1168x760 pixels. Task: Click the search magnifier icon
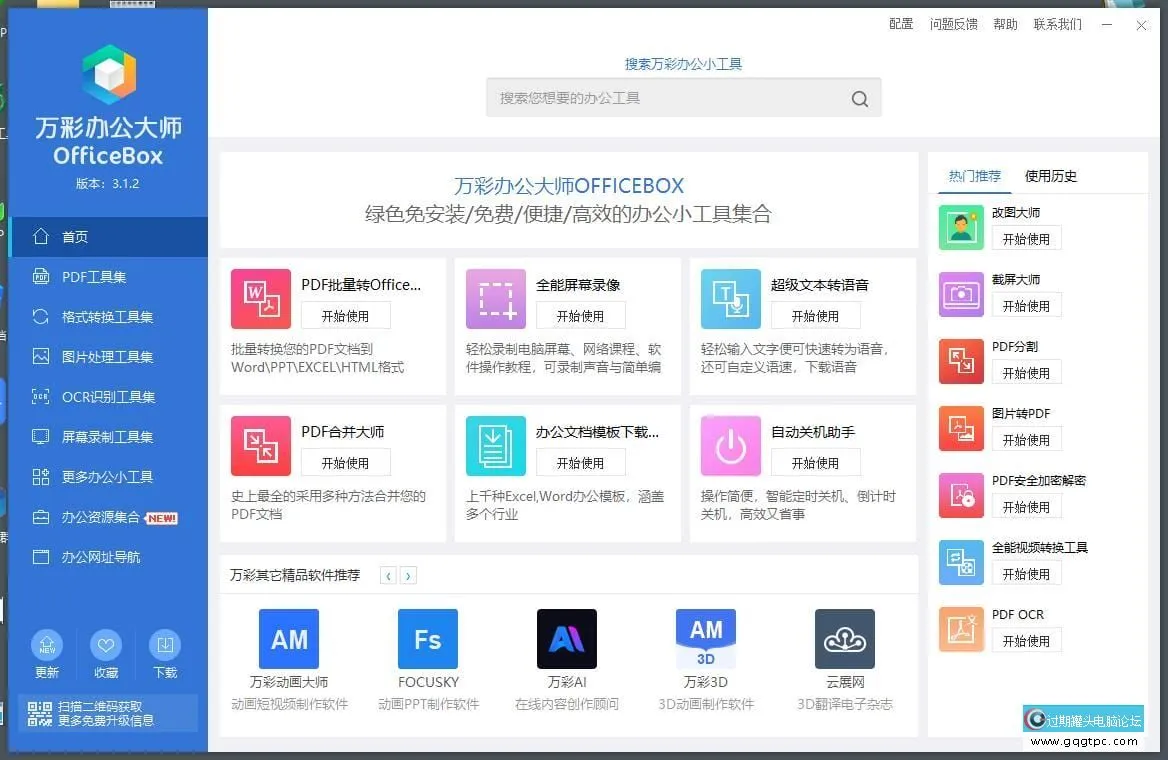coord(860,98)
